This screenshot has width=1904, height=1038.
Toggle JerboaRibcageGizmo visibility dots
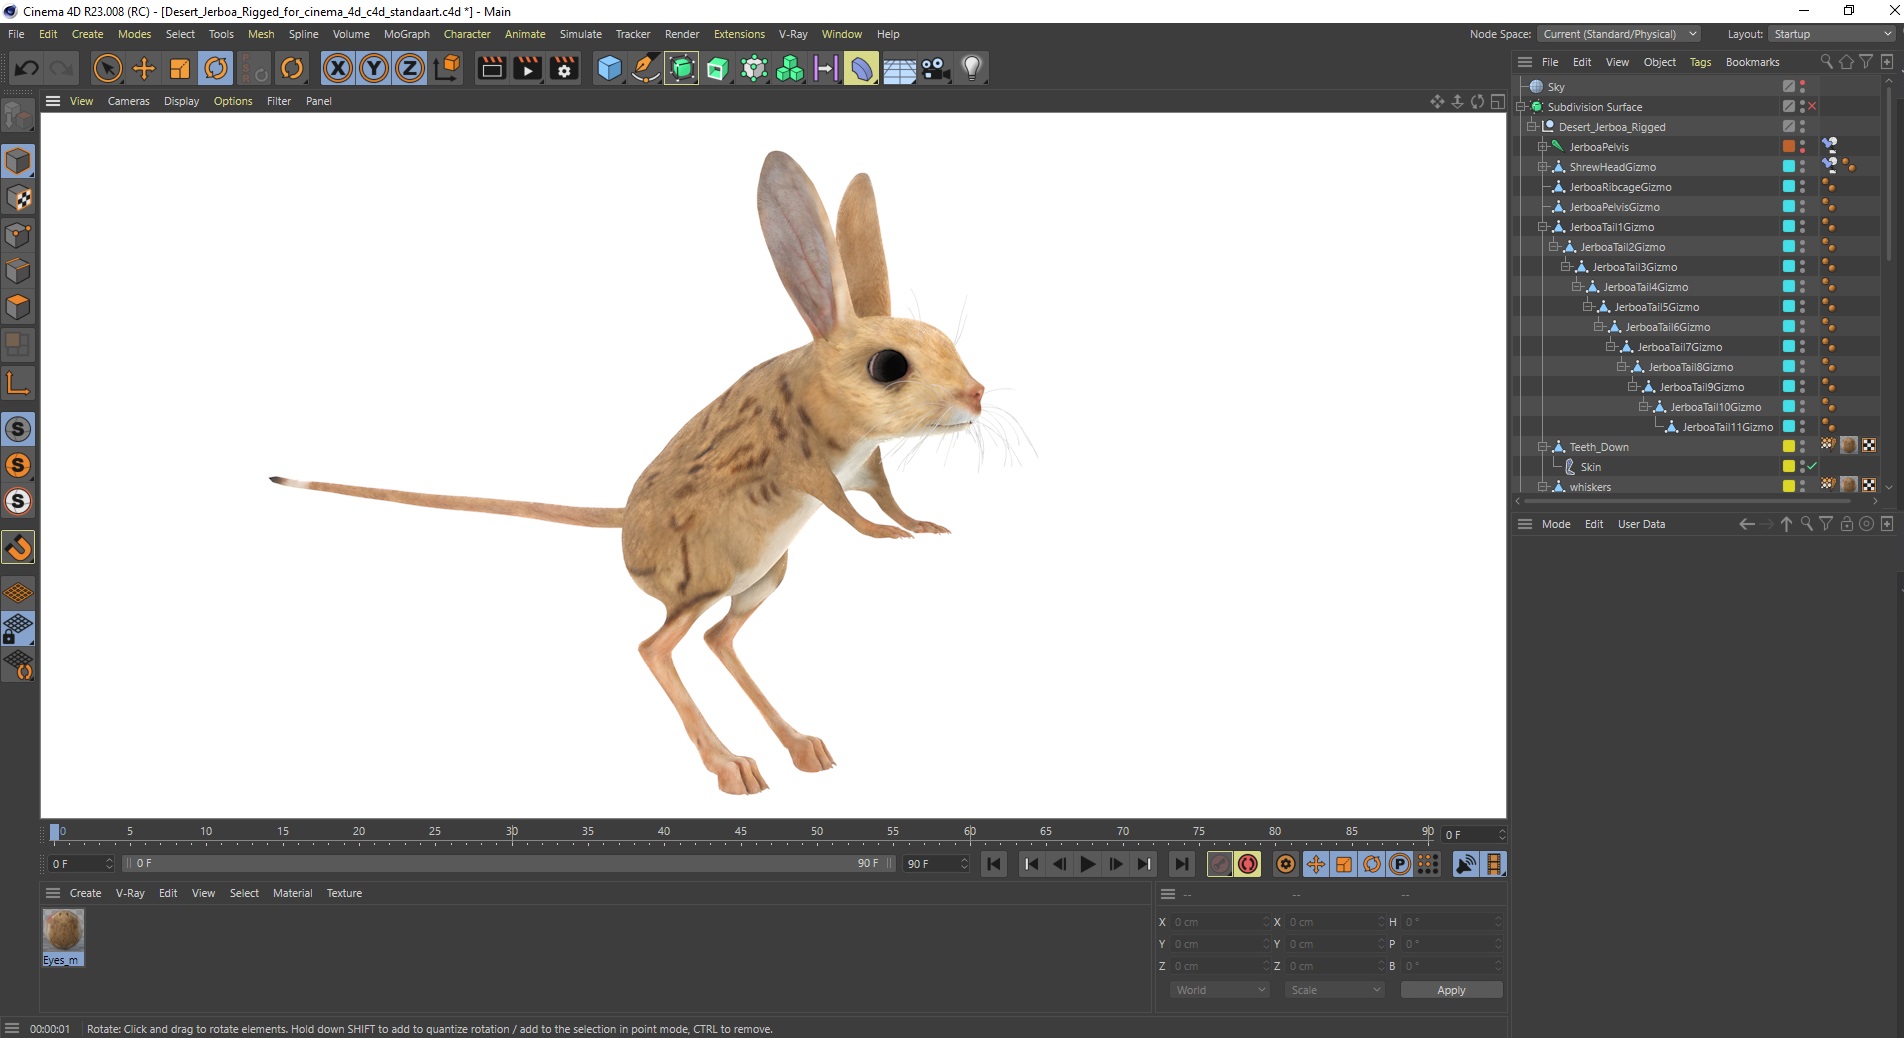pyautogui.click(x=1802, y=187)
